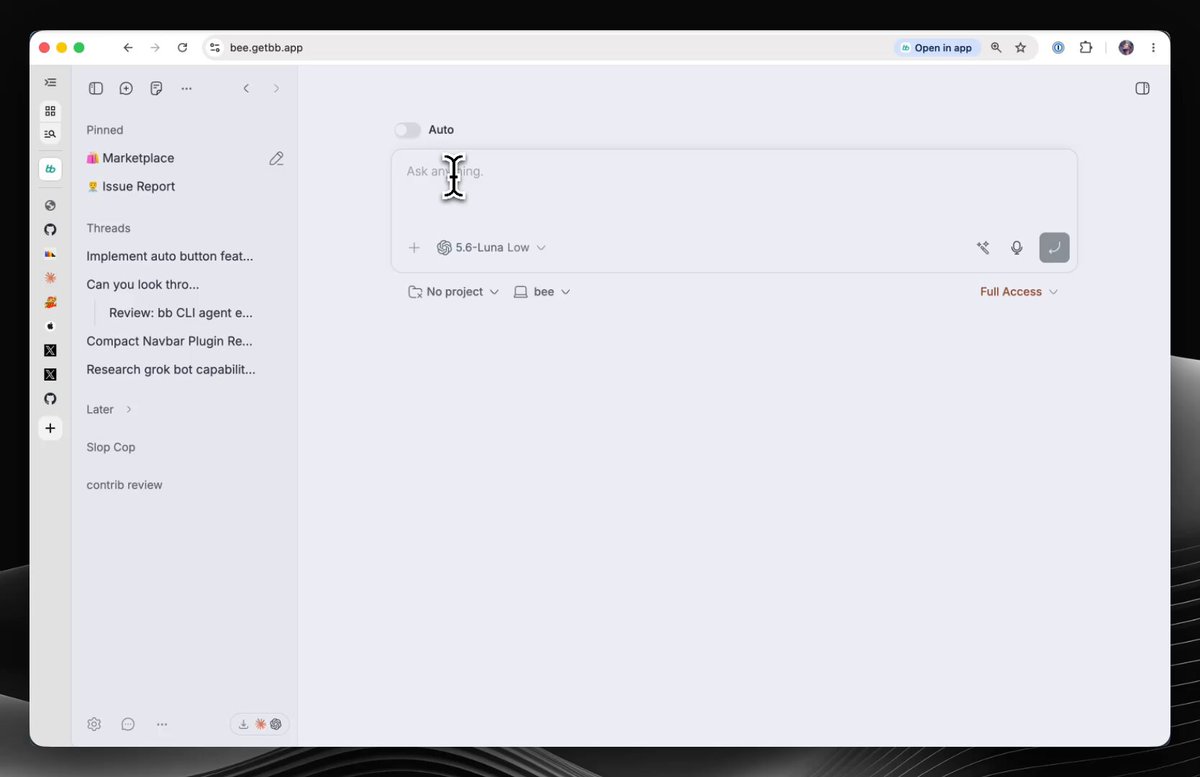Image resolution: width=1200 pixels, height=777 pixels.
Task: Go back with the sidebar header left chevron
Action: point(246,88)
